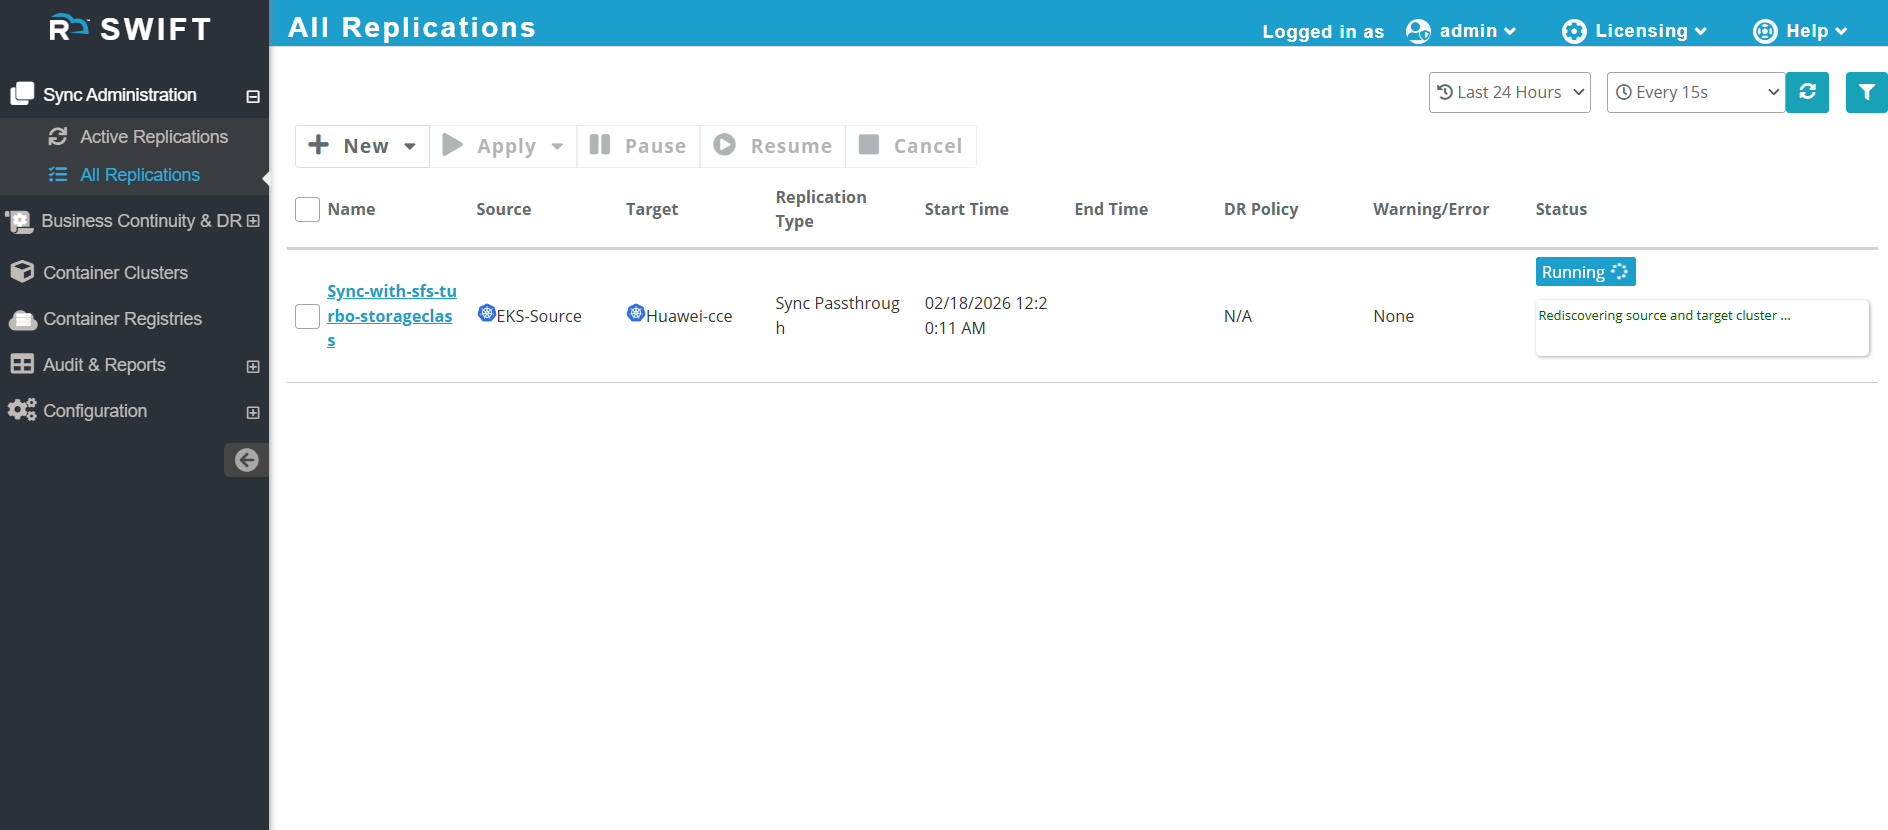Collapse the Sync Administration section
This screenshot has width=1888, height=830.
253,96
